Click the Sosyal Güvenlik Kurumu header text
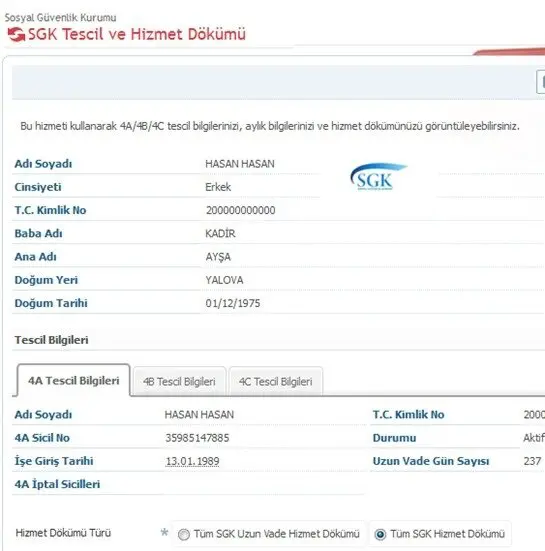This screenshot has width=545, height=551. (x=60, y=18)
